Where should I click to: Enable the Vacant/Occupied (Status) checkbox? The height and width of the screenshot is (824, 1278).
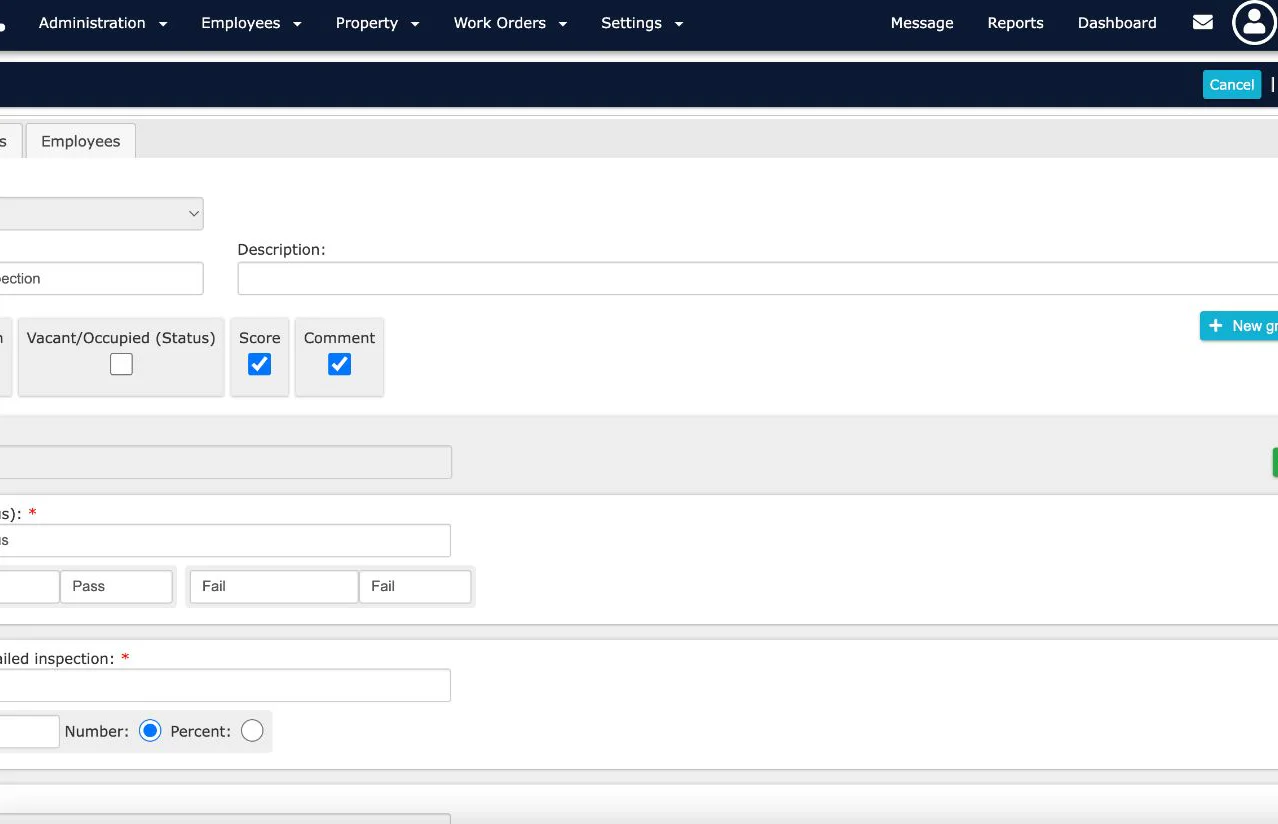point(121,364)
